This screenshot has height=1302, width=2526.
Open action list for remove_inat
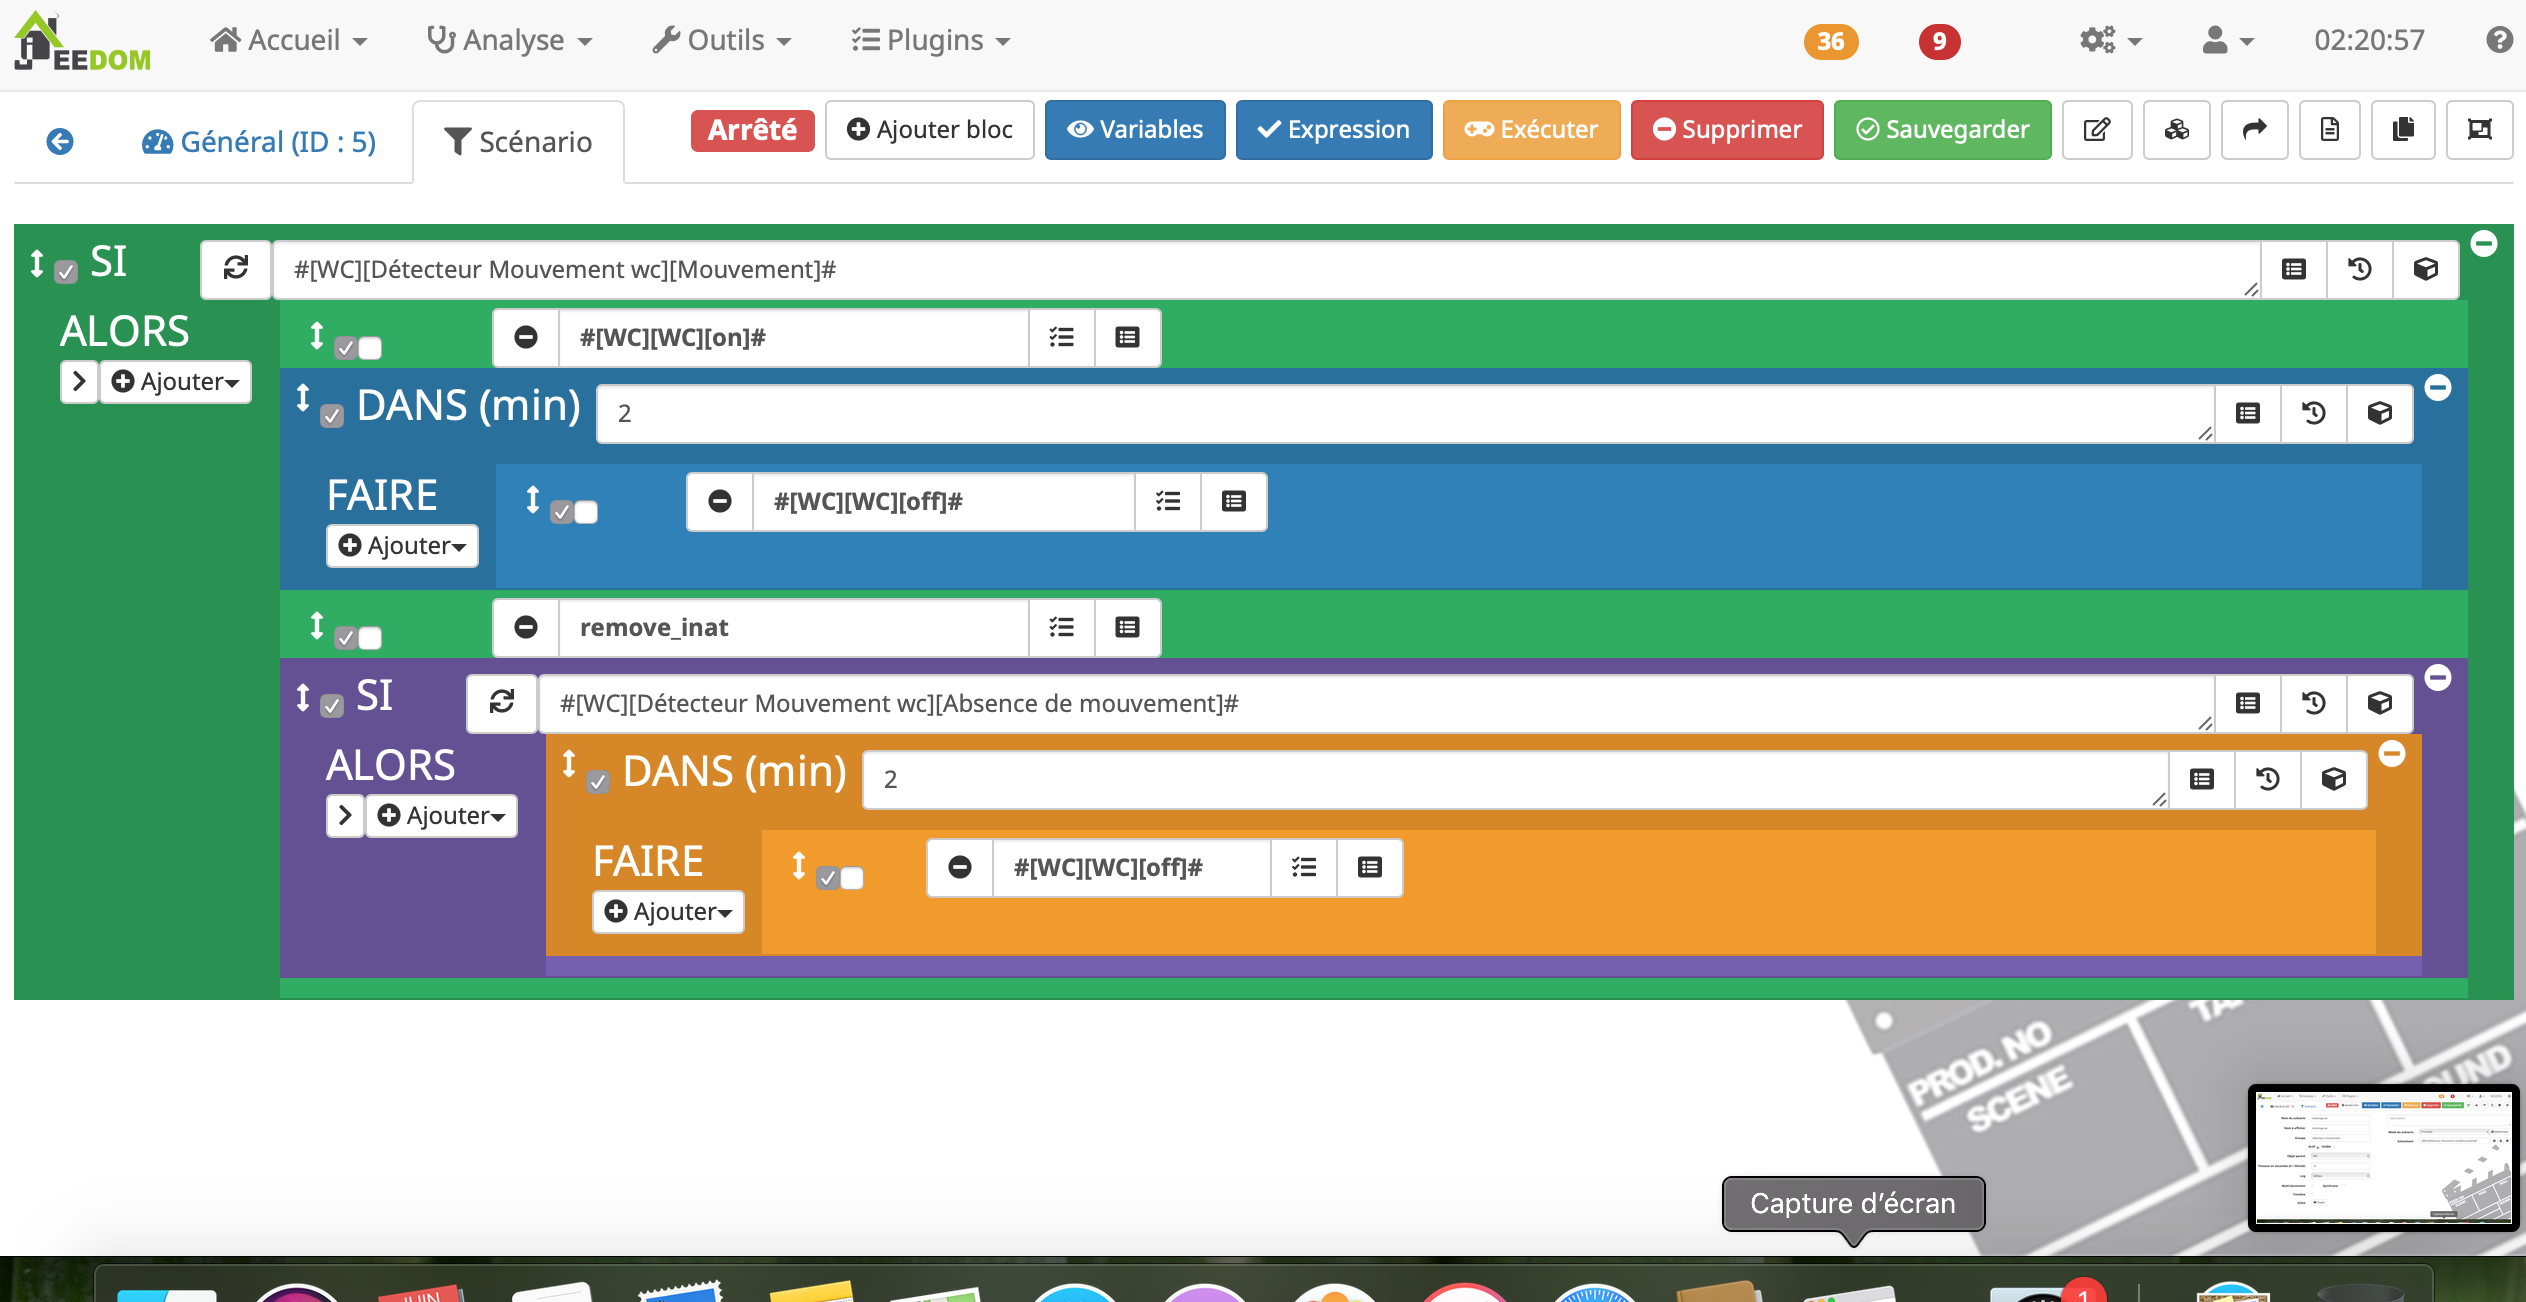(x=1062, y=628)
